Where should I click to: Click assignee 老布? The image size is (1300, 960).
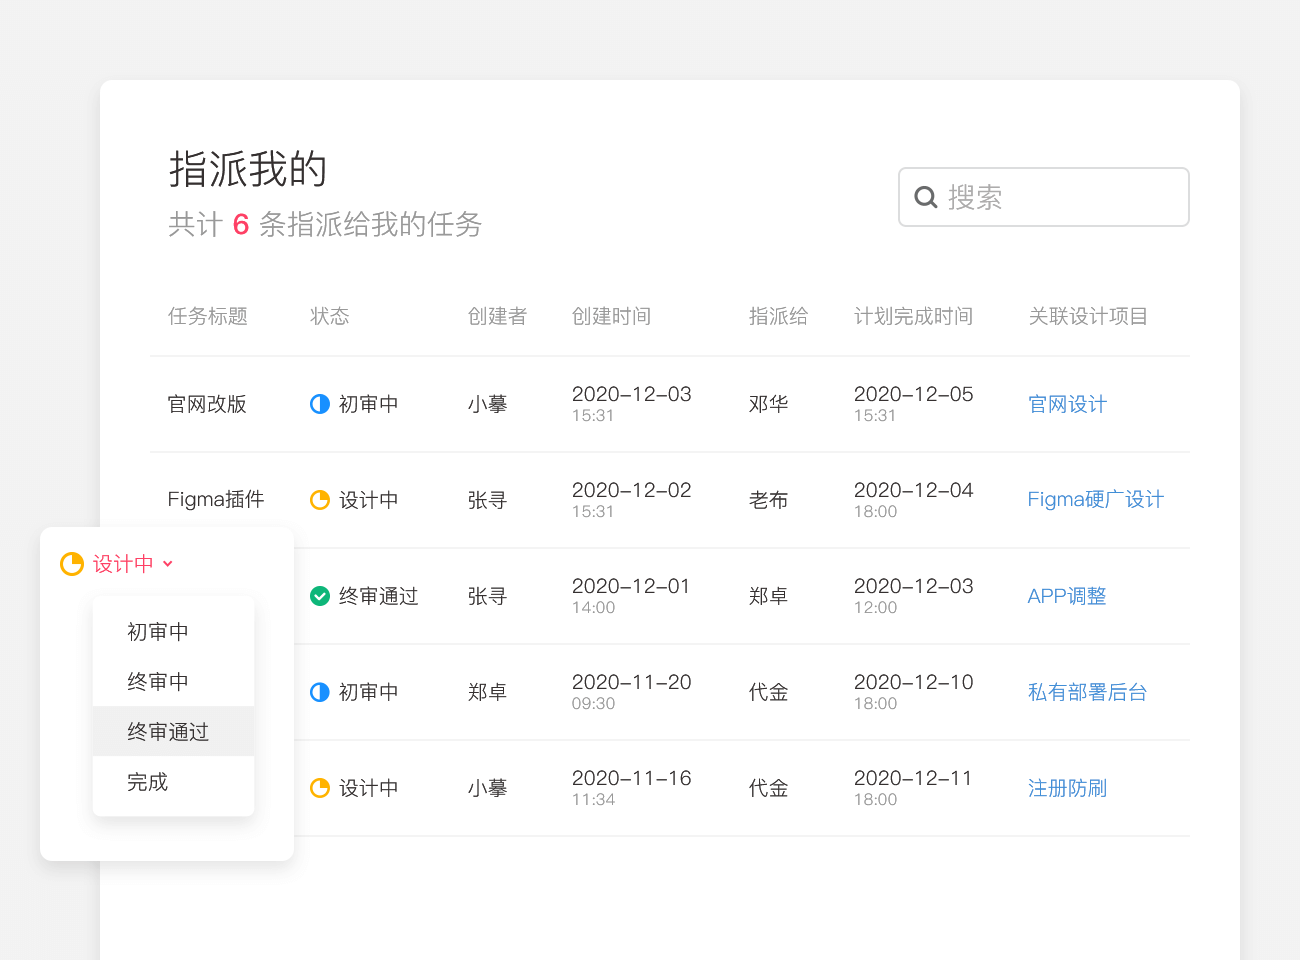pyautogui.click(x=769, y=500)
